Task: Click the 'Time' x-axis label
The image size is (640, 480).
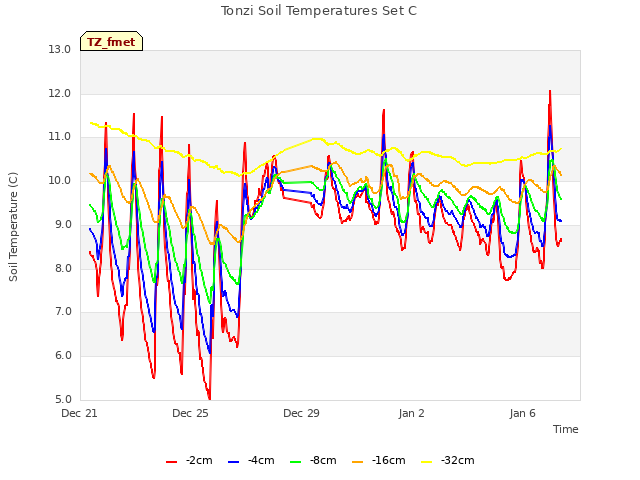Action: point(566,429)
